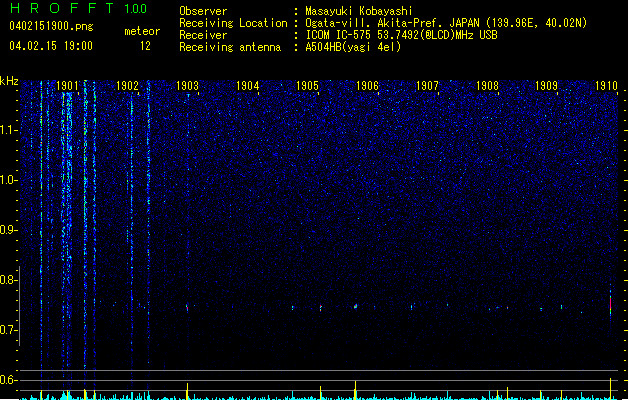Image resolution: width=629 pixels, height=400 pixels.
Task: Click the 1906 time marker
Action: point(367,85)
